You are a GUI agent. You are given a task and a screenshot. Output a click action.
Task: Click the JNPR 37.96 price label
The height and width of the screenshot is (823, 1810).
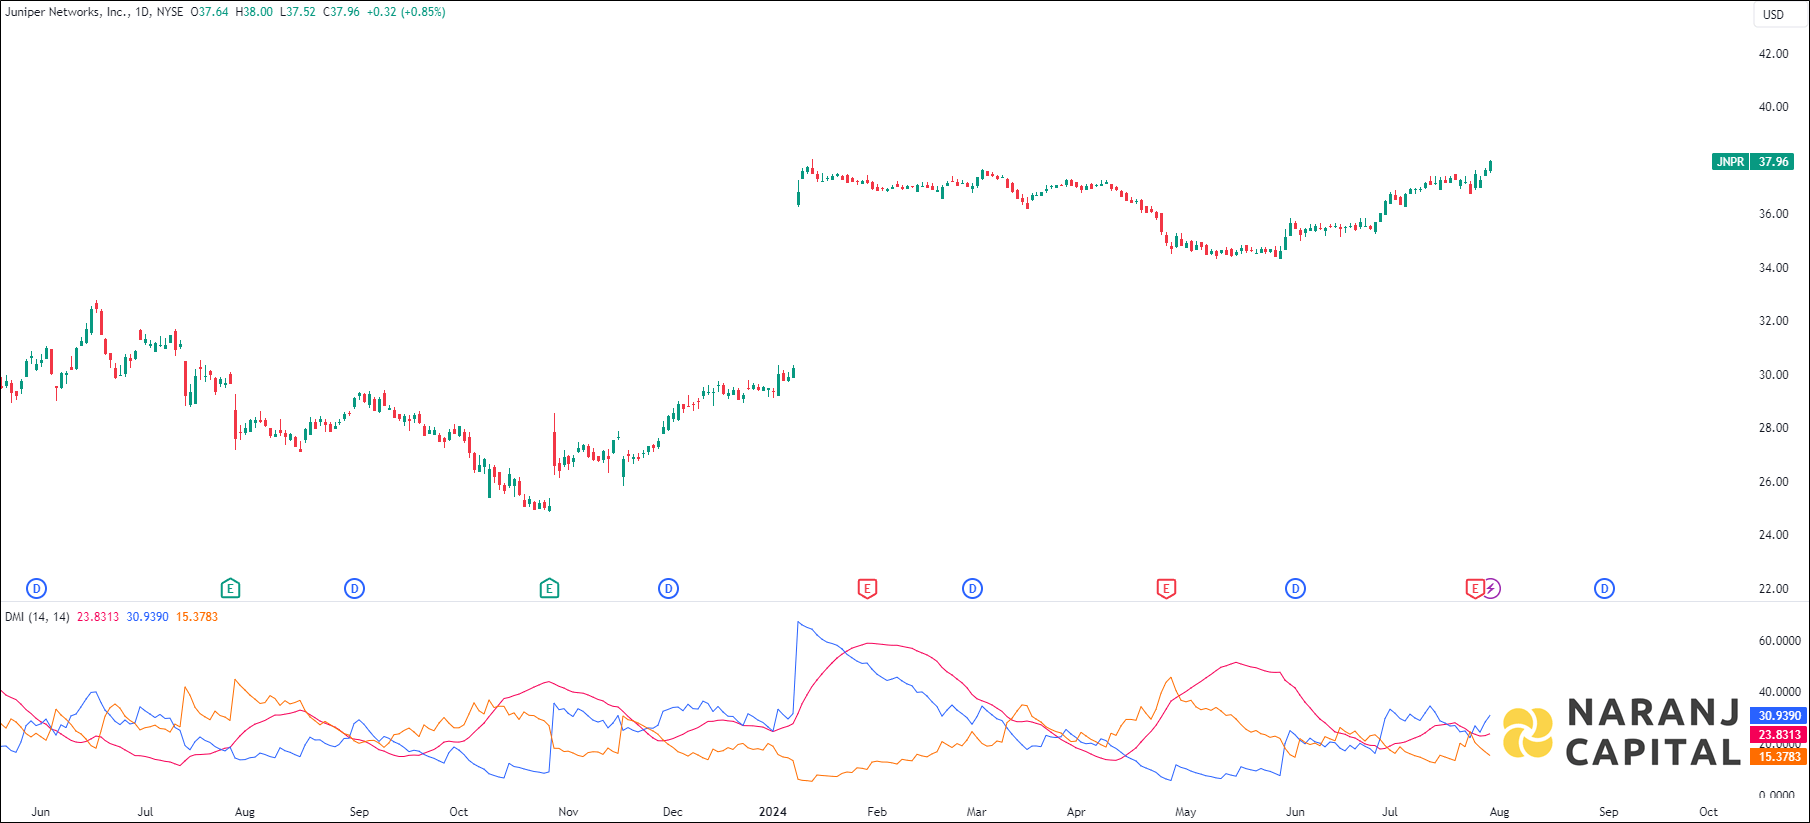coord(1753,162)
